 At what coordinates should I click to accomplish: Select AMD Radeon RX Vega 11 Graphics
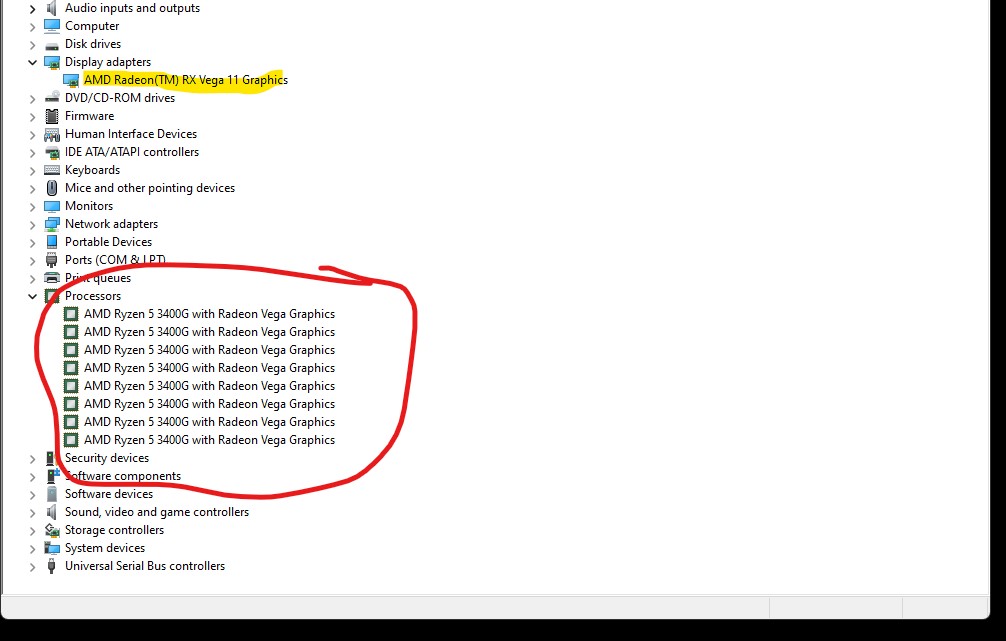coord(185,80)
